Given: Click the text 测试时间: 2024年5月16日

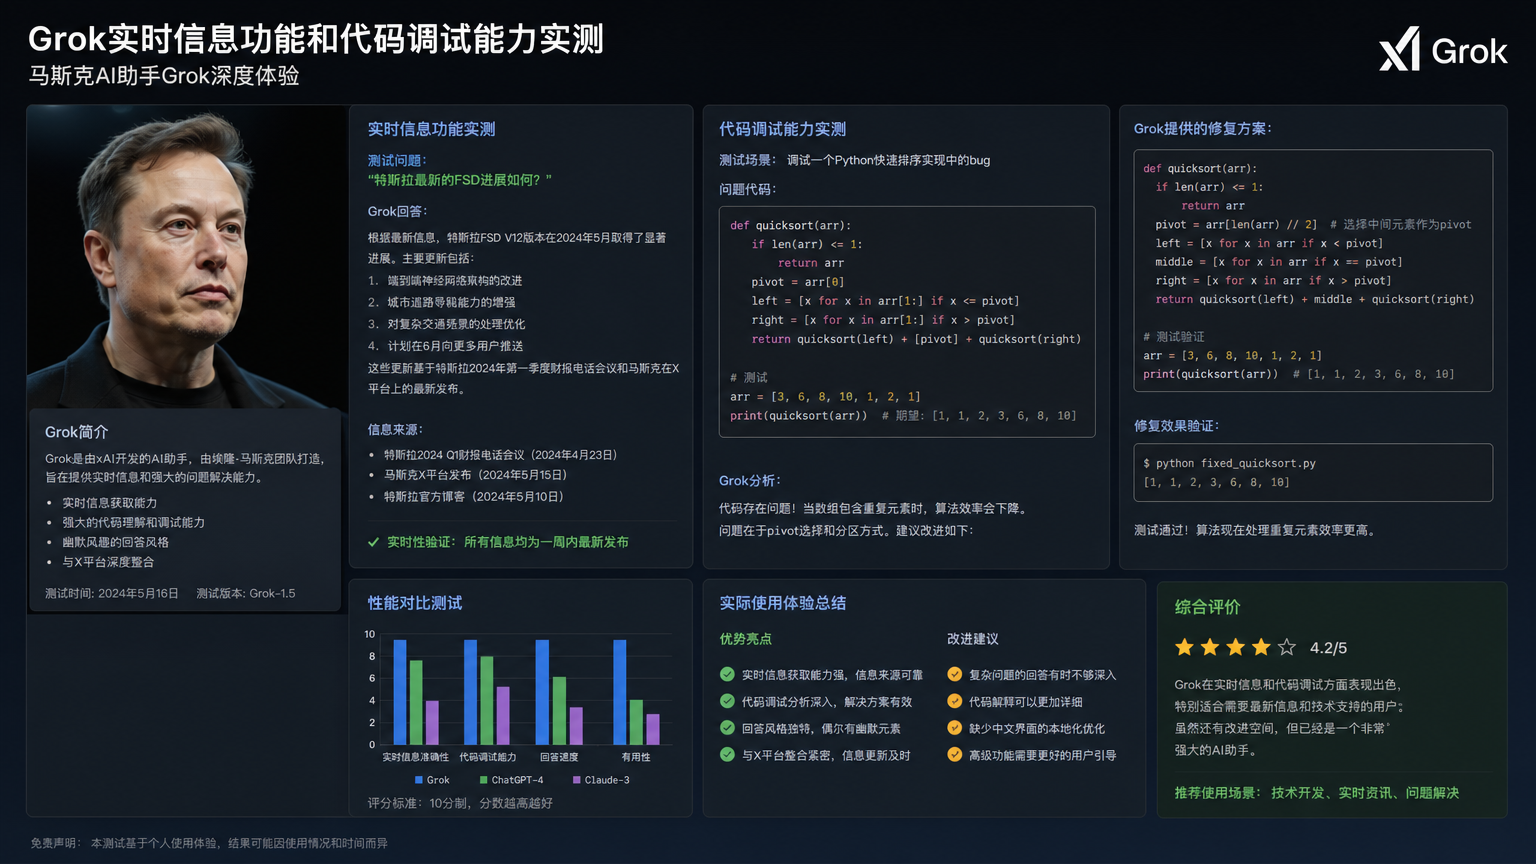Looking at the screenshot, I should (x=112, y=594).
